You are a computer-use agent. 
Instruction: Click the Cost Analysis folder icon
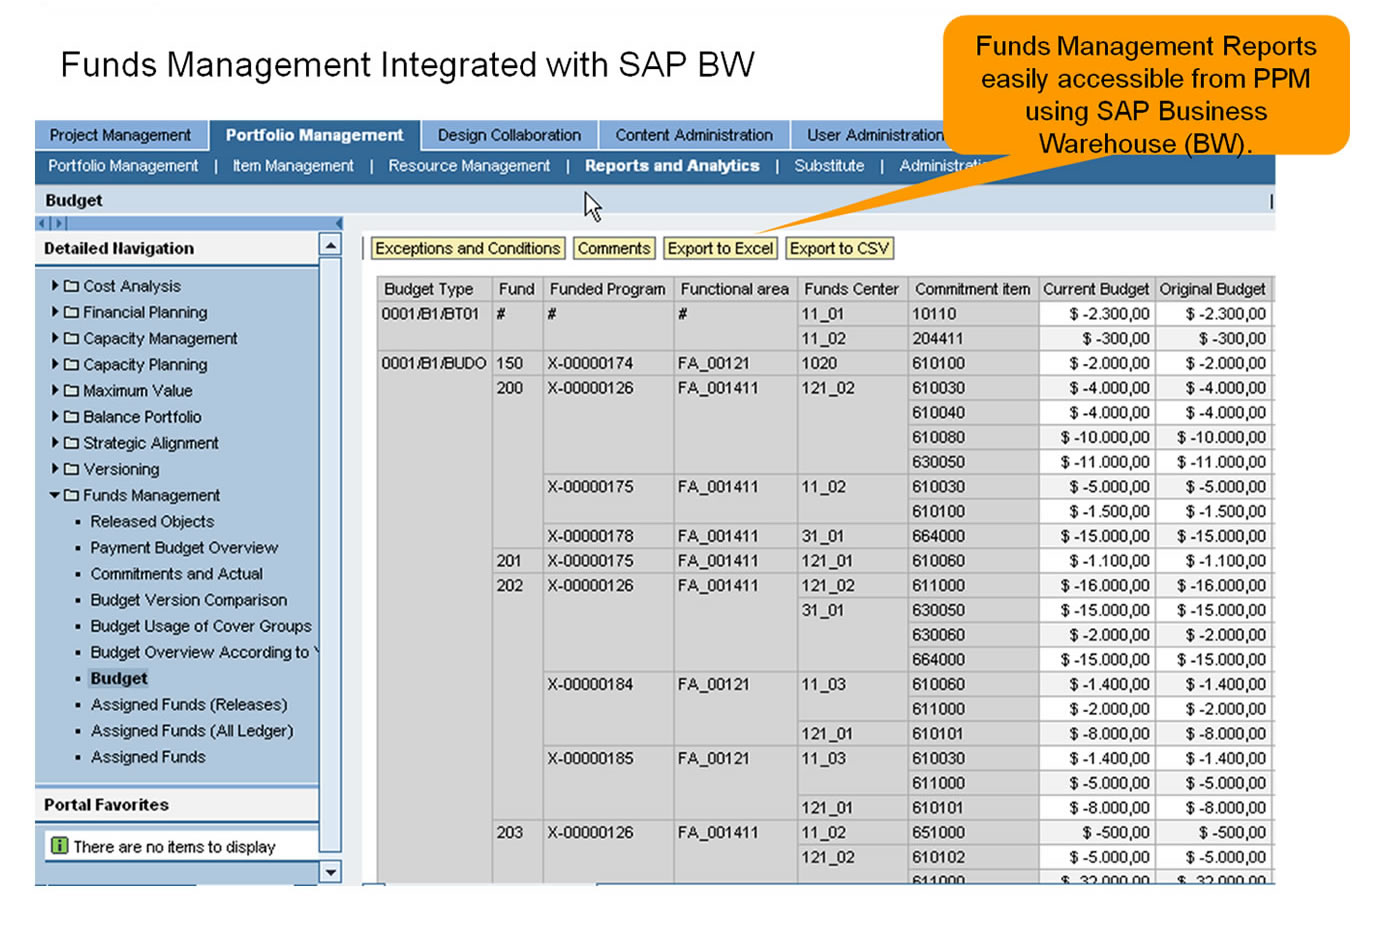[71, 286]
